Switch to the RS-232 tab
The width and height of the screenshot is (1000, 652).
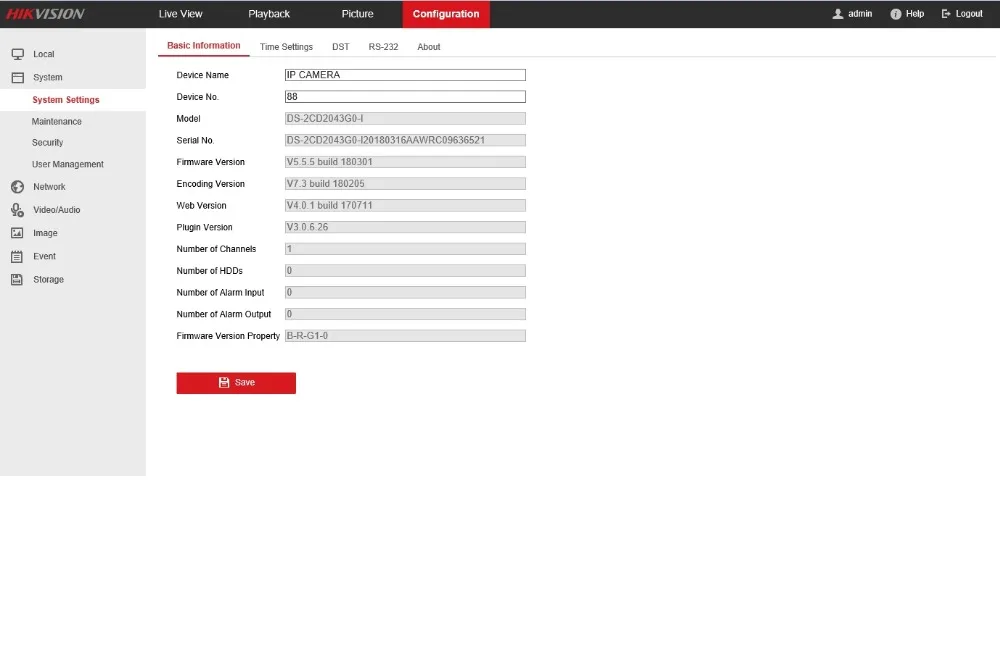point(383,47)
